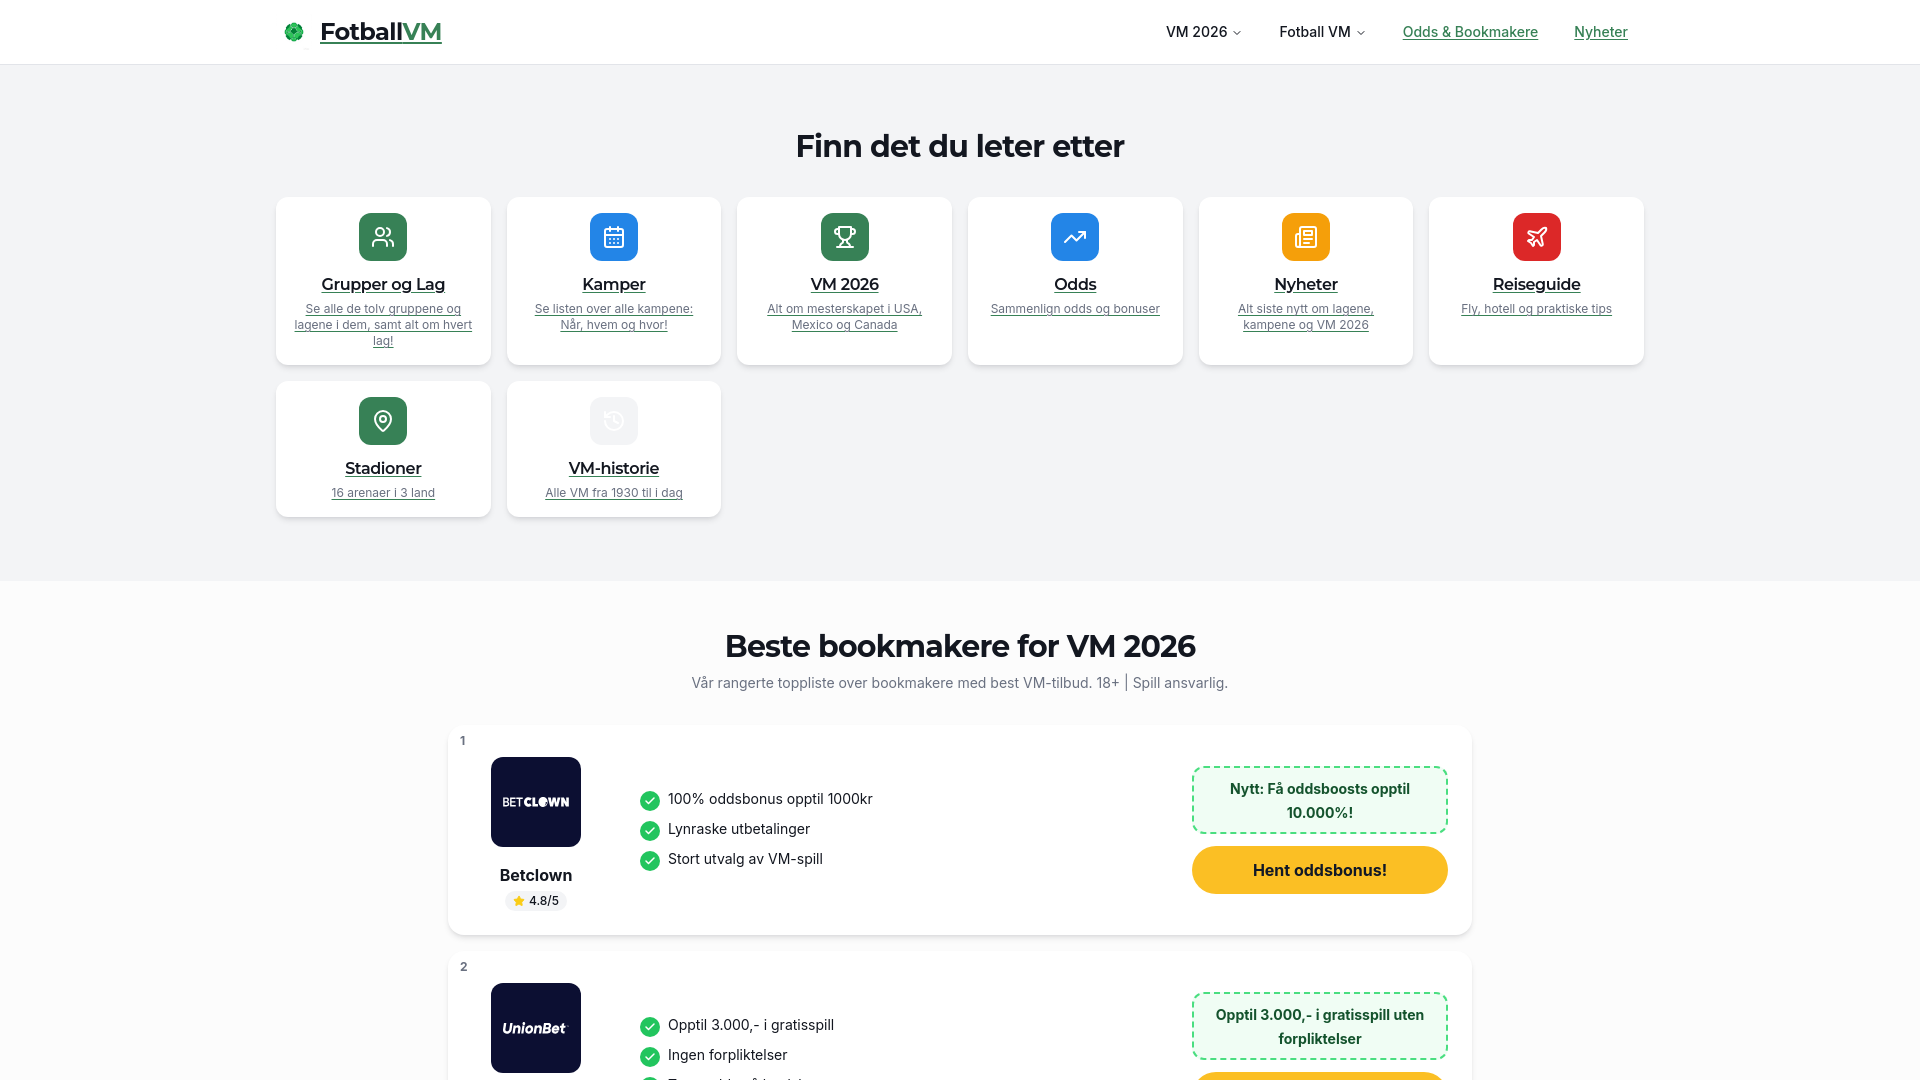
Task: Open Odds & Bookmakere in navigation
Action: point(1470,32)
